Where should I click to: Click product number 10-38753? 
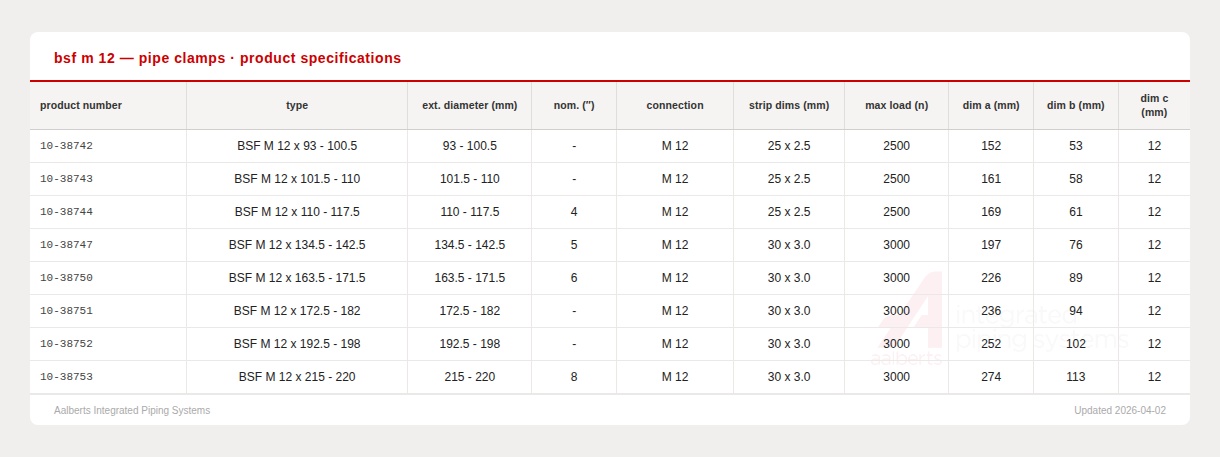66,377
